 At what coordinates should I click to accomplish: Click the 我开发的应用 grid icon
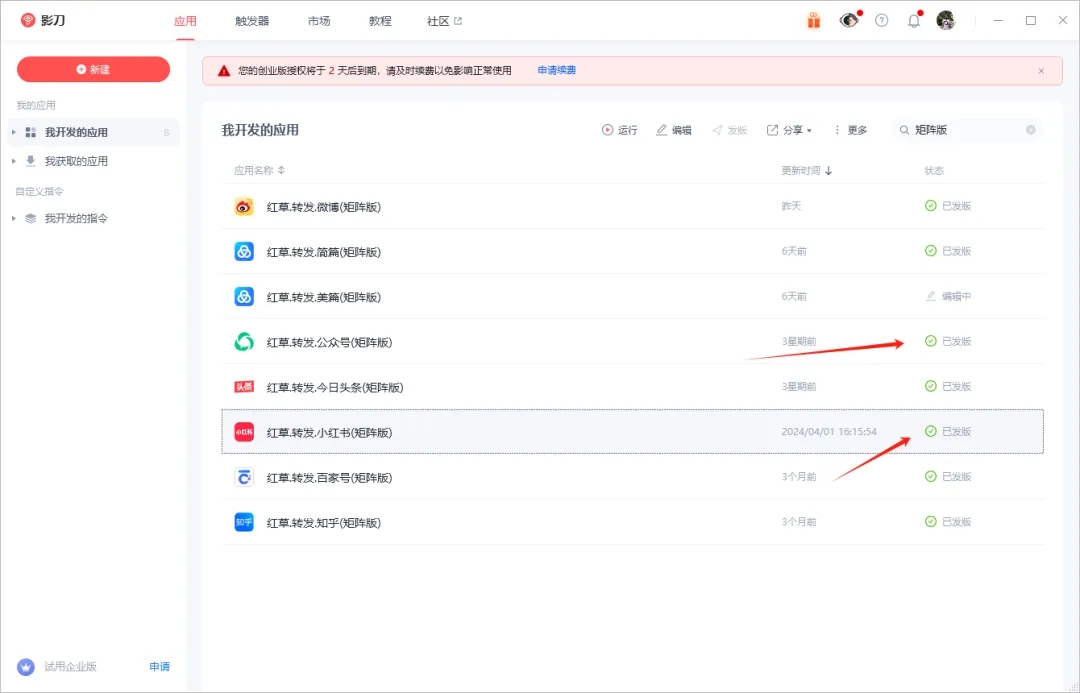(30, 132)
